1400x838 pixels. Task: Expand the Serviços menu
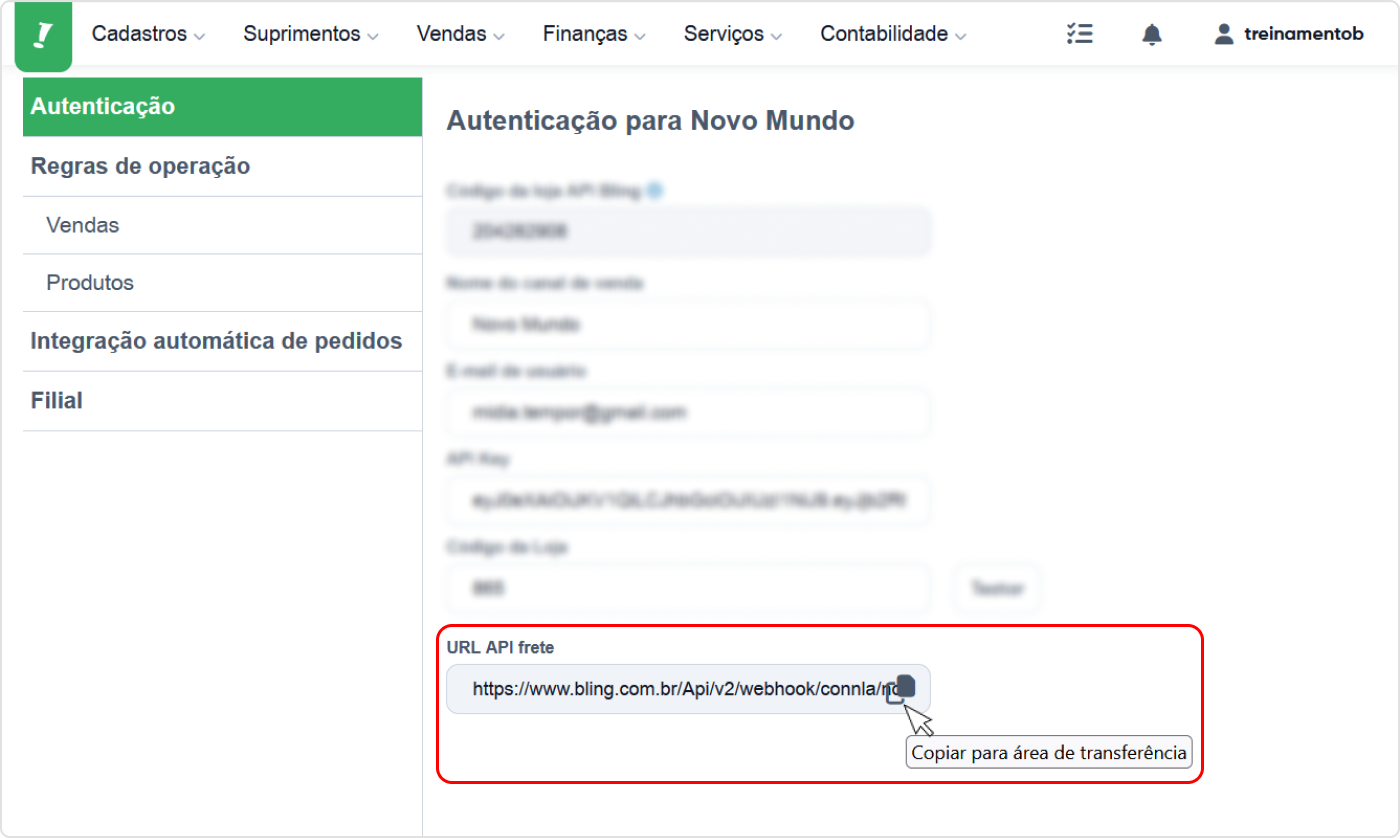(x=733, y=34)
